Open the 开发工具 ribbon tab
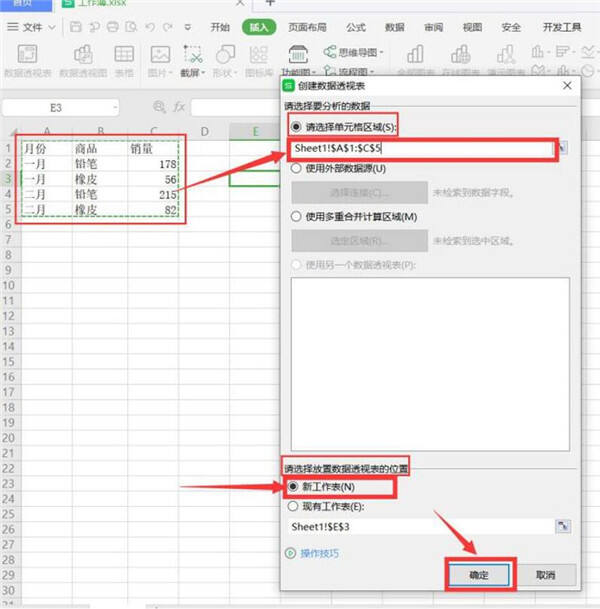 562,27
